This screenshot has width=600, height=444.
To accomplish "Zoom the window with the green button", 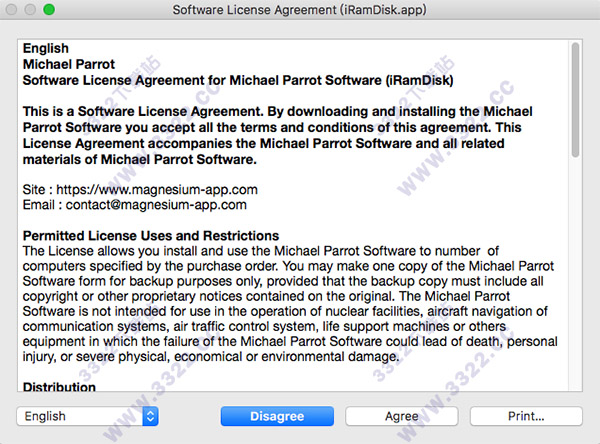I will coord(48,10).
